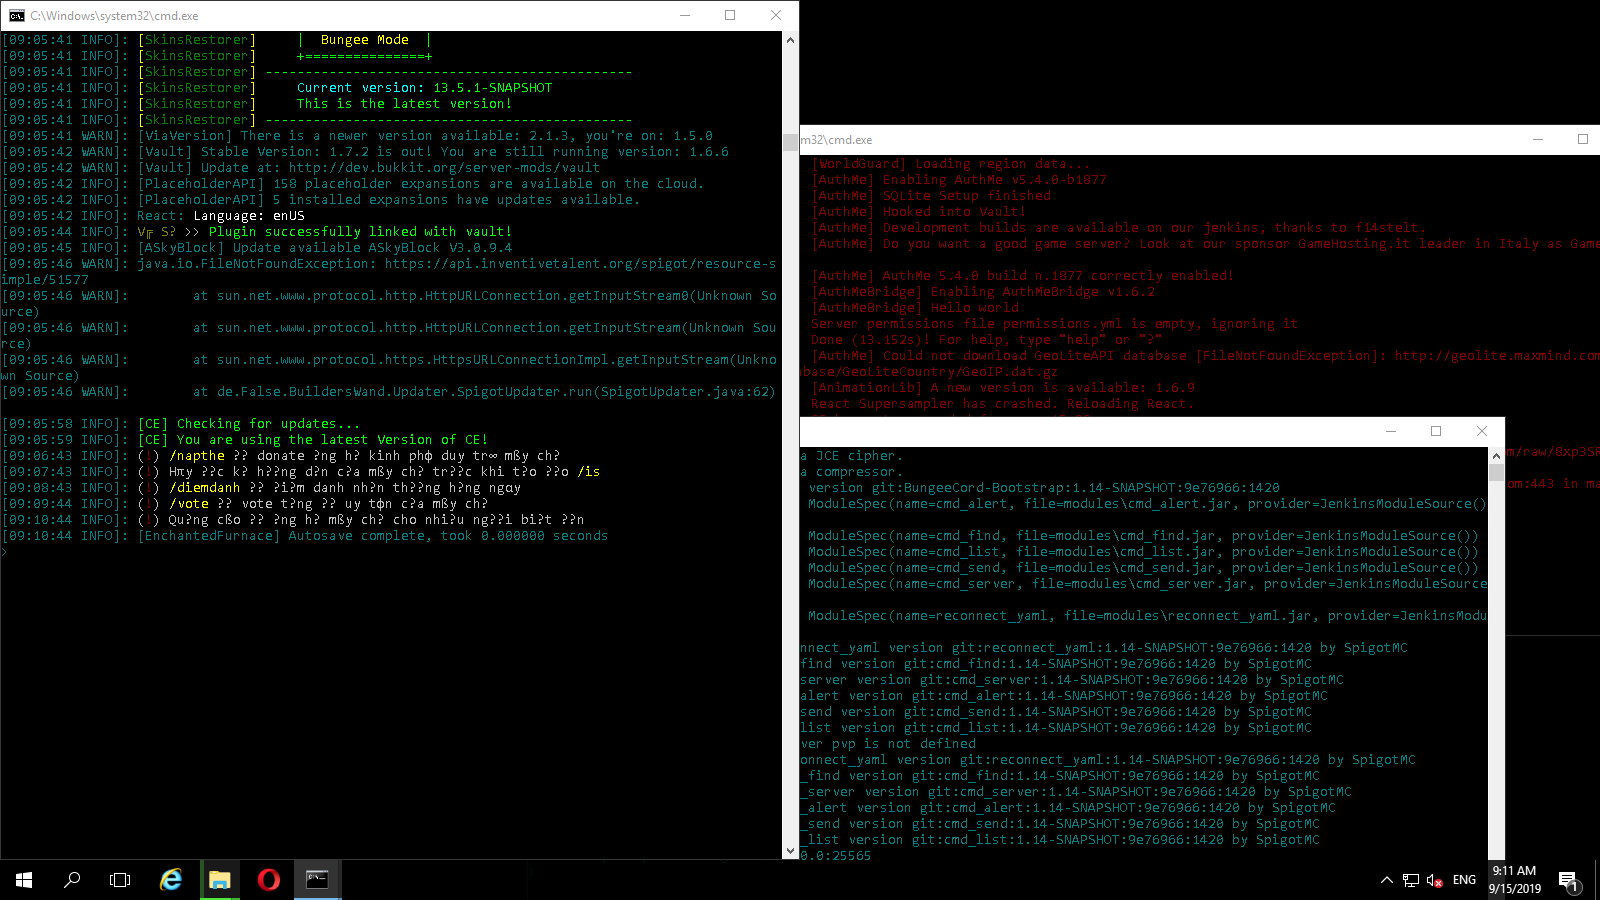Click the Vault 'Stable Version: 1.7.2' line
The height and width of the screenshot is (900, 1600).
coord(365,152)
